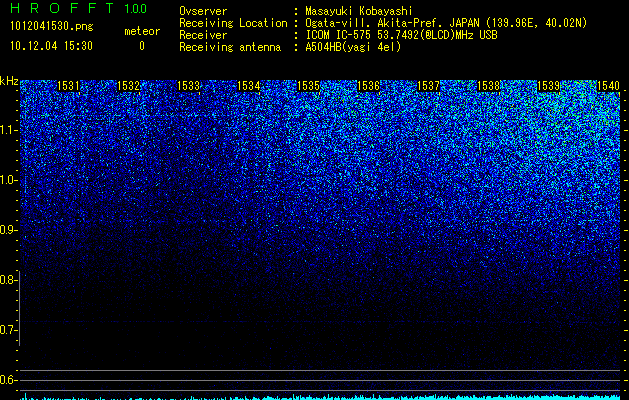Image resolution: width=629 pixels, height=400 pixels.
Task: Click the 0.6 frequency axis label
Action: 8,380
